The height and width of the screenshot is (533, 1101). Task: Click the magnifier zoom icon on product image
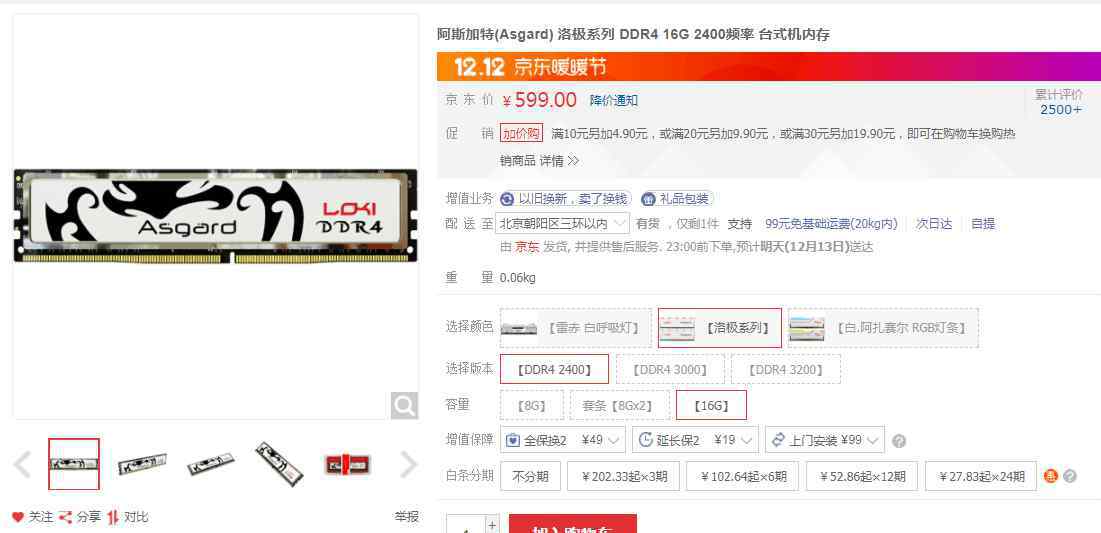coord(404,405)
